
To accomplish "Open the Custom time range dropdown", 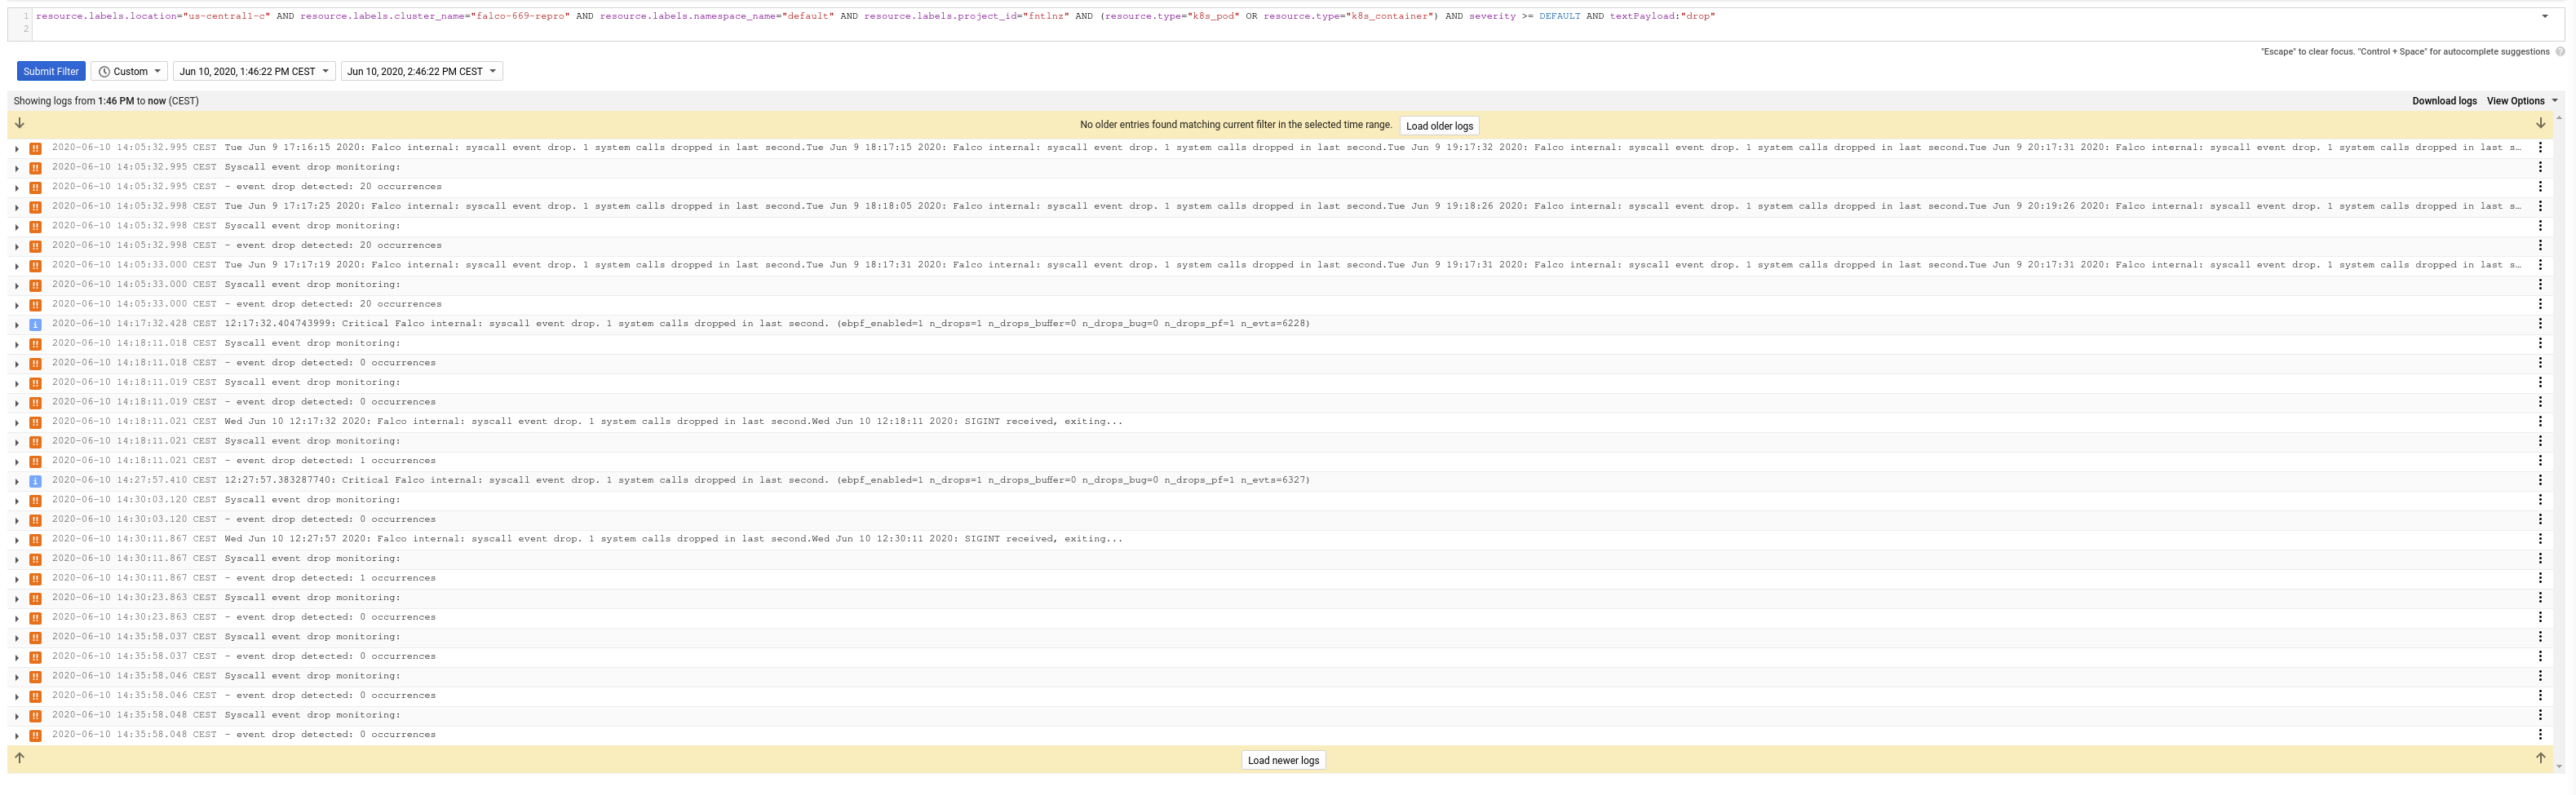I will [x=129, y=71].
